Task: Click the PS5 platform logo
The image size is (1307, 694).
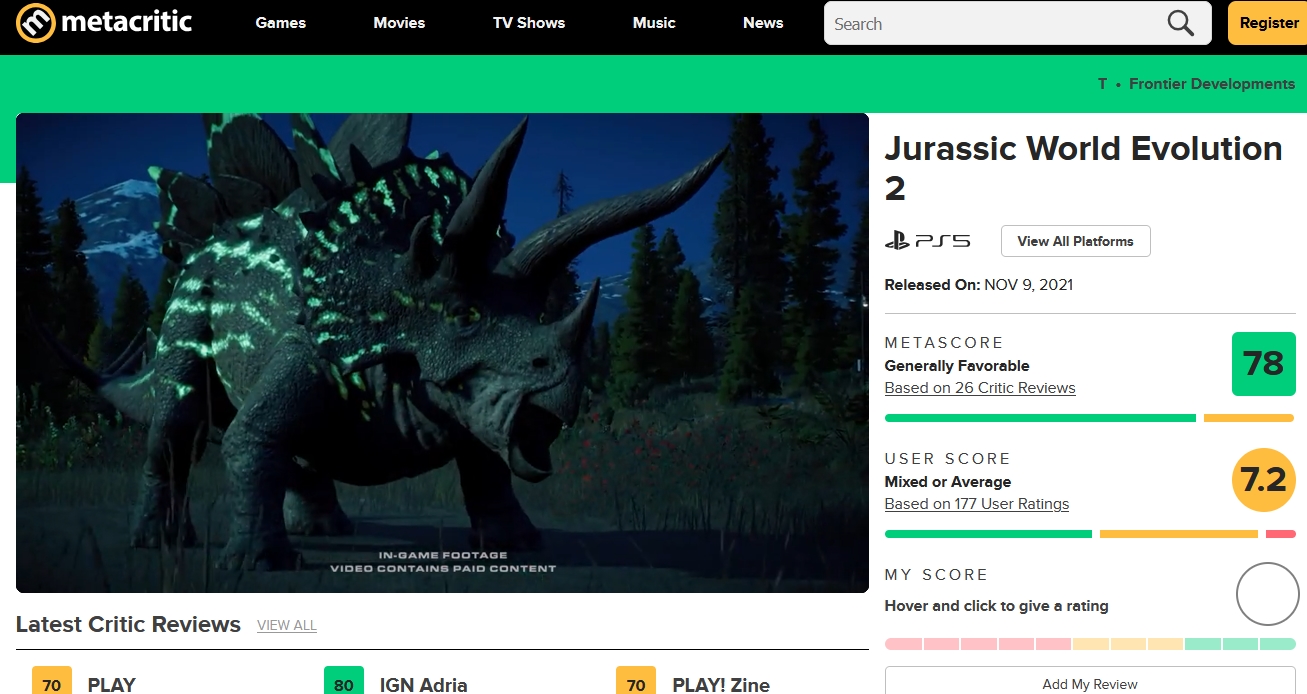Action: pyautogui.click(x=928, y=241)
